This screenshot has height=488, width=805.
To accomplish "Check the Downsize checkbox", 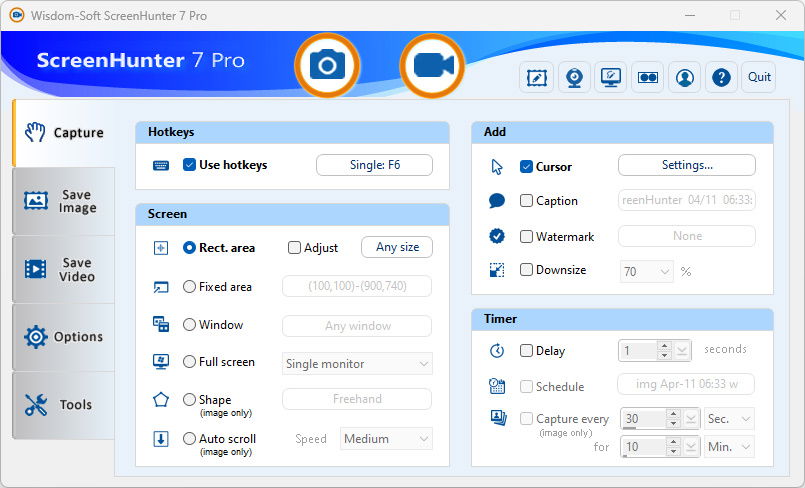I will tap(526, 270).
